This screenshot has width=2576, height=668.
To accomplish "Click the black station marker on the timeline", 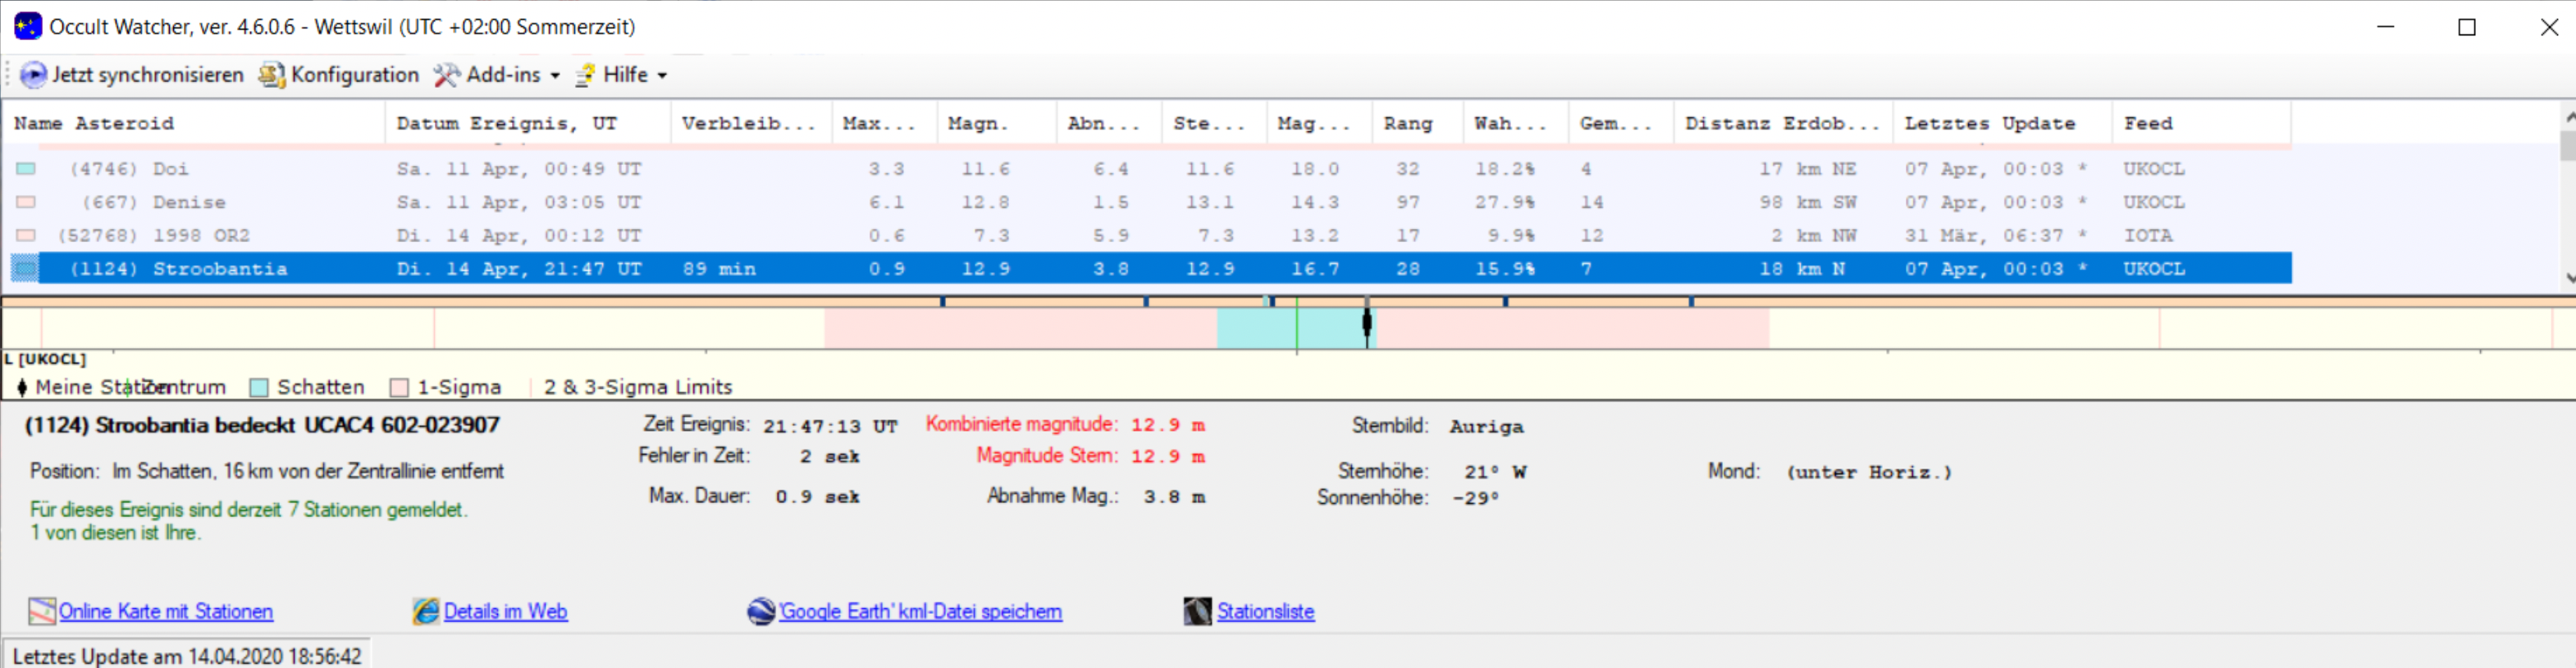I will pos(1367,323).
